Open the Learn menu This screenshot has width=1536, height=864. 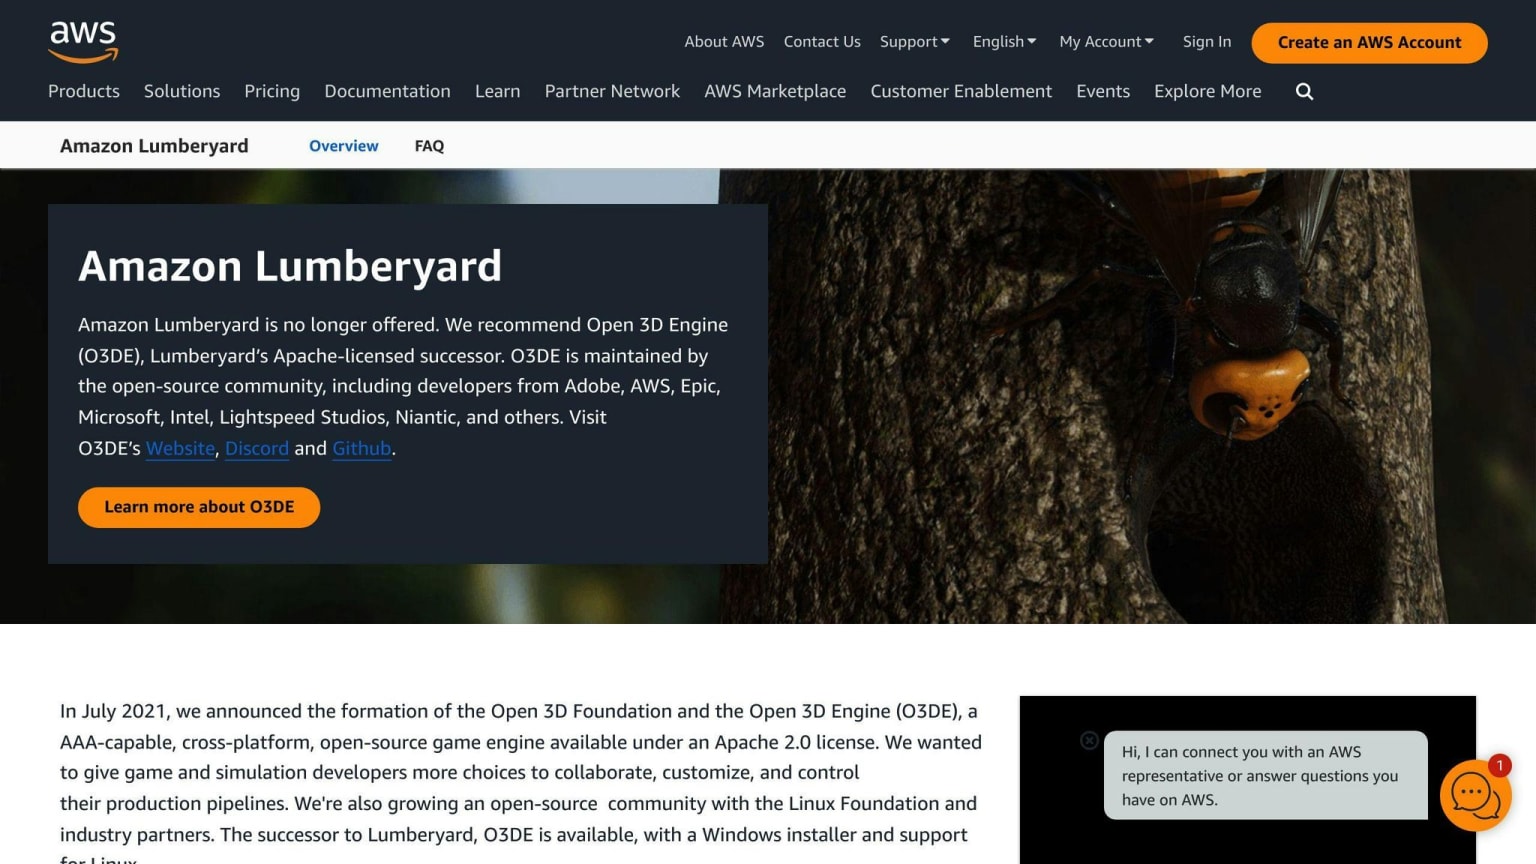coord(497,91)
